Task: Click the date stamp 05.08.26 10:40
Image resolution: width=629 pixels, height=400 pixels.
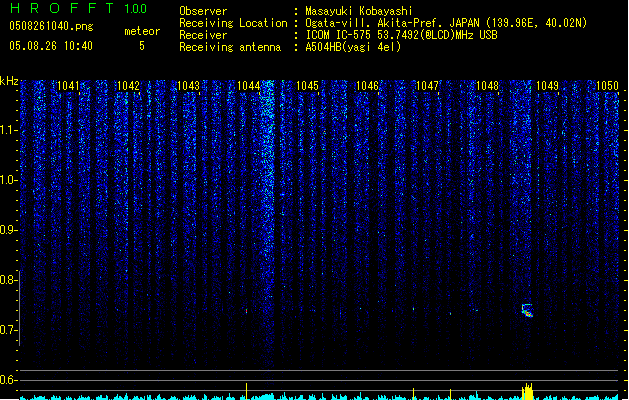Action: [51, 46]
